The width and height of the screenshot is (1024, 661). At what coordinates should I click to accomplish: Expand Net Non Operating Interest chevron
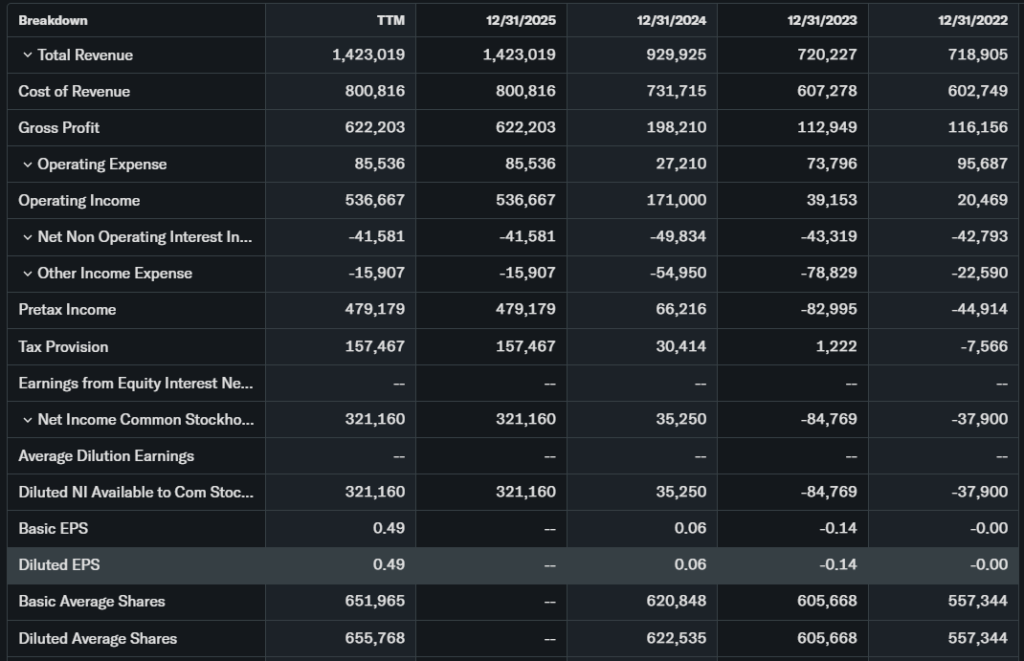[x=27, y=237]
